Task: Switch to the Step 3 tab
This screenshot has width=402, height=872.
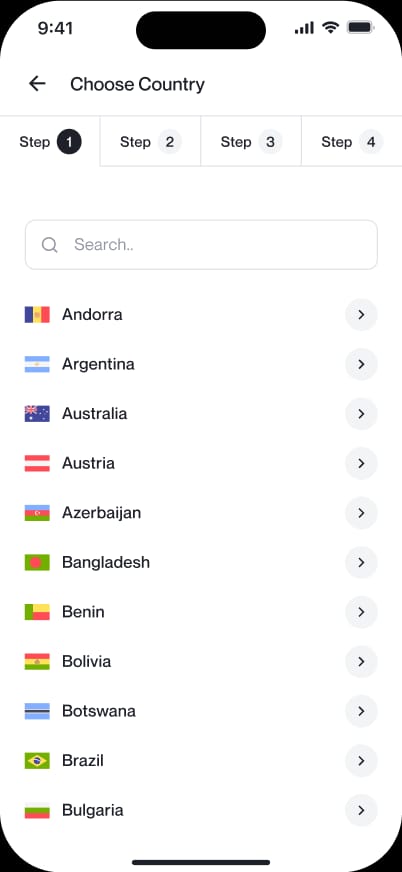Action: 251,142
